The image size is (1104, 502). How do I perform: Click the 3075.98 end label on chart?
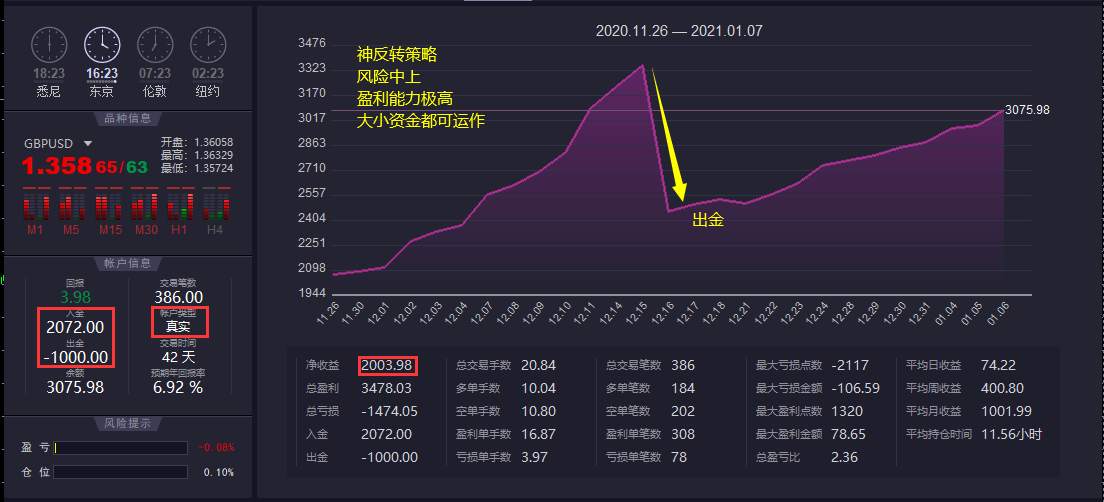click(1027, 110)
